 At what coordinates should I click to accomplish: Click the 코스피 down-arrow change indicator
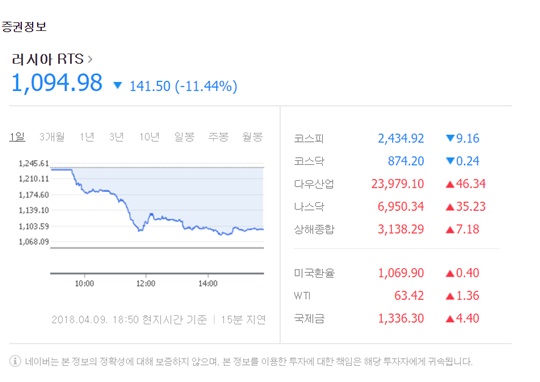point(450,138)
